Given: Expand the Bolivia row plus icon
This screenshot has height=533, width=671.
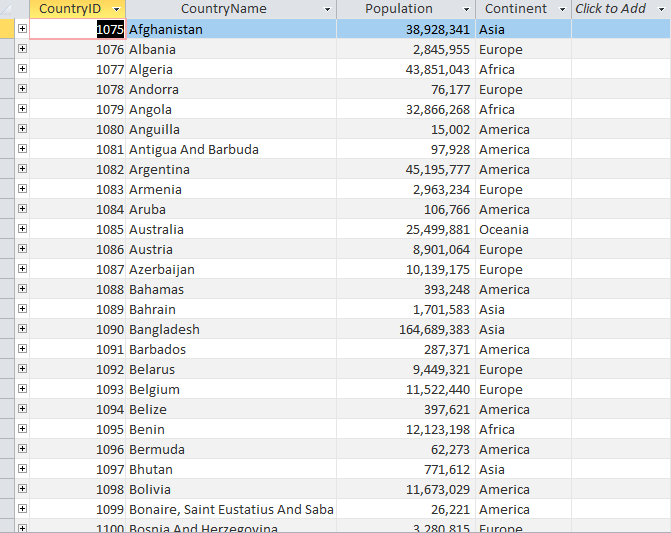Looking at the screenshot, I should [22, 489].
